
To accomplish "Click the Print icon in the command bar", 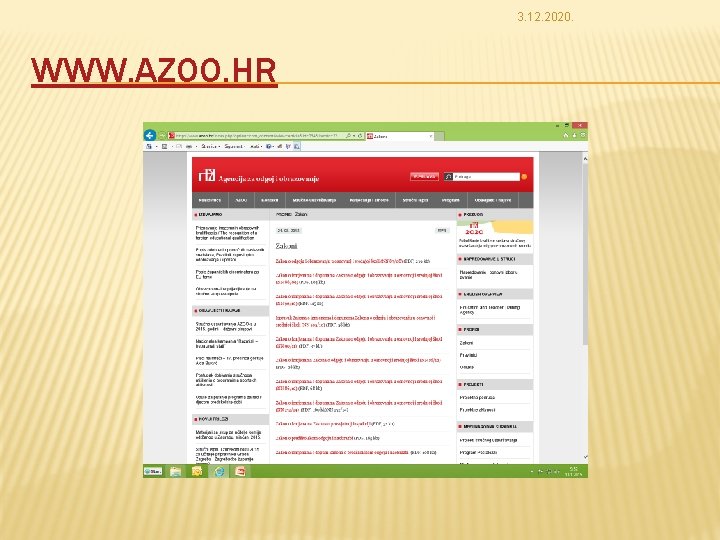I will pyautogui.click(x=188, y=146).
